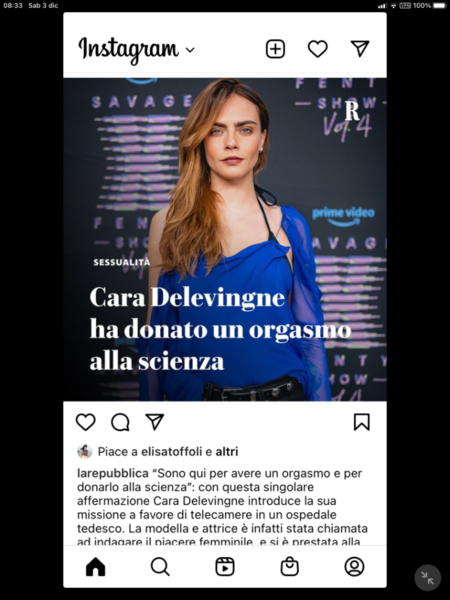View the 'altri' who liked the post
Image resolution: width=450 pixels, height=600 pixels.
[227, 452]
